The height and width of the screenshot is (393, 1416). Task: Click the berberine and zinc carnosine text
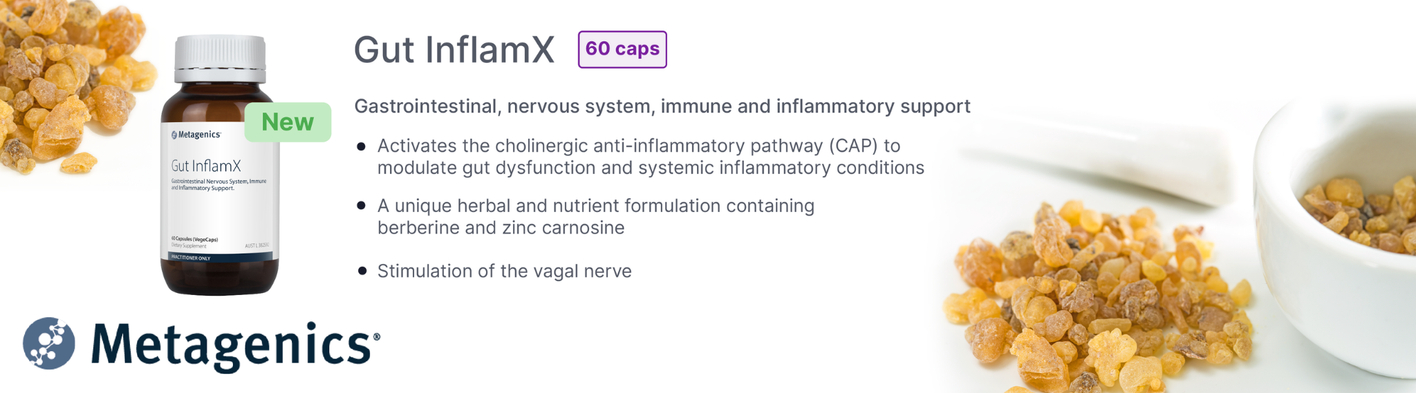501,228
